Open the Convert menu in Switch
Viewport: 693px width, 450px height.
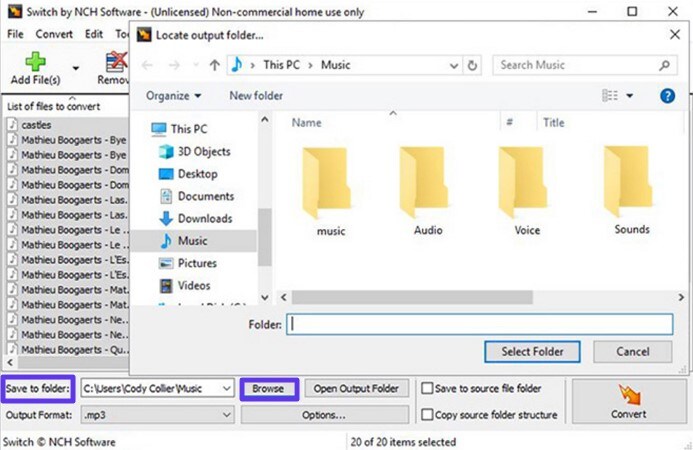coord(54,34)
